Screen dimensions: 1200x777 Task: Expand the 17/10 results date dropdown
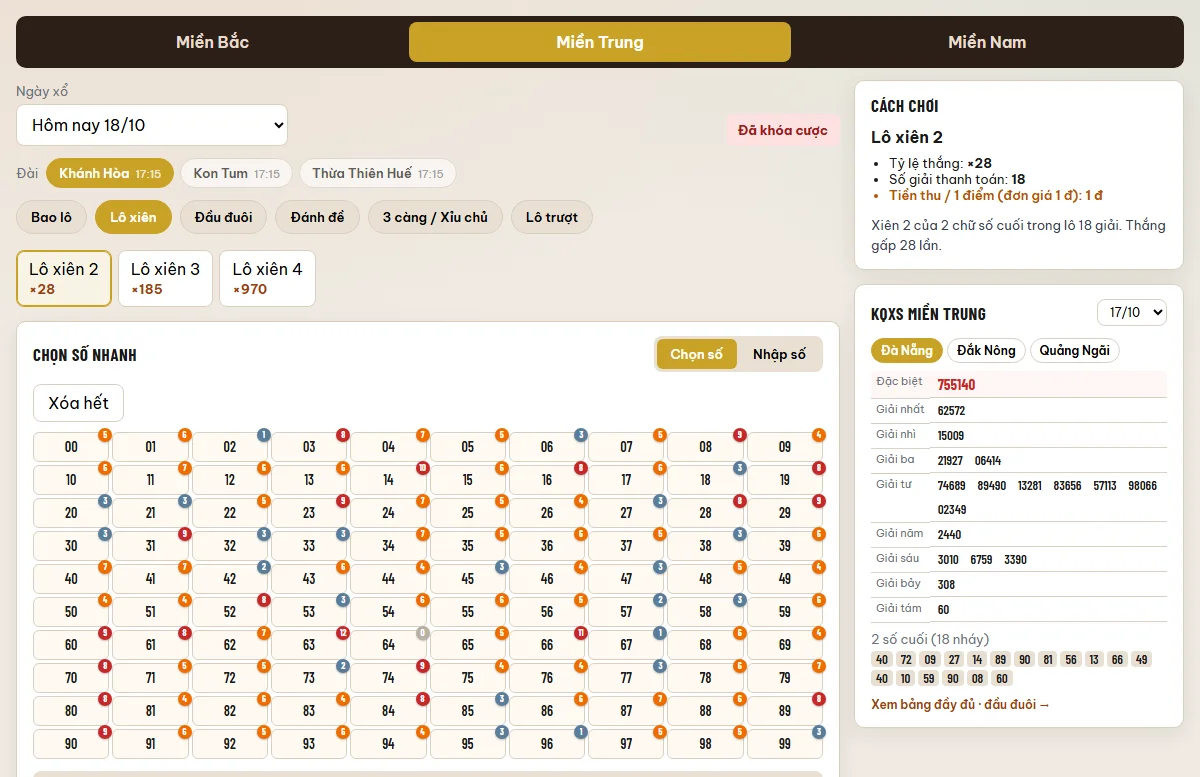[x=1132, y=313]
